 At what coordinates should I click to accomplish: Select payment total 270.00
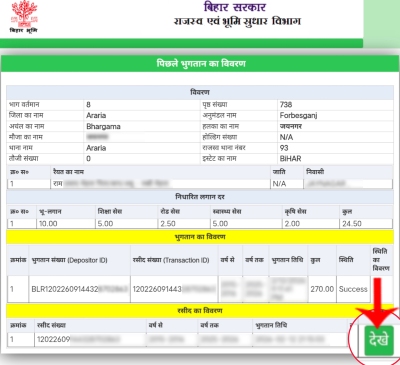tap(322, 289)
